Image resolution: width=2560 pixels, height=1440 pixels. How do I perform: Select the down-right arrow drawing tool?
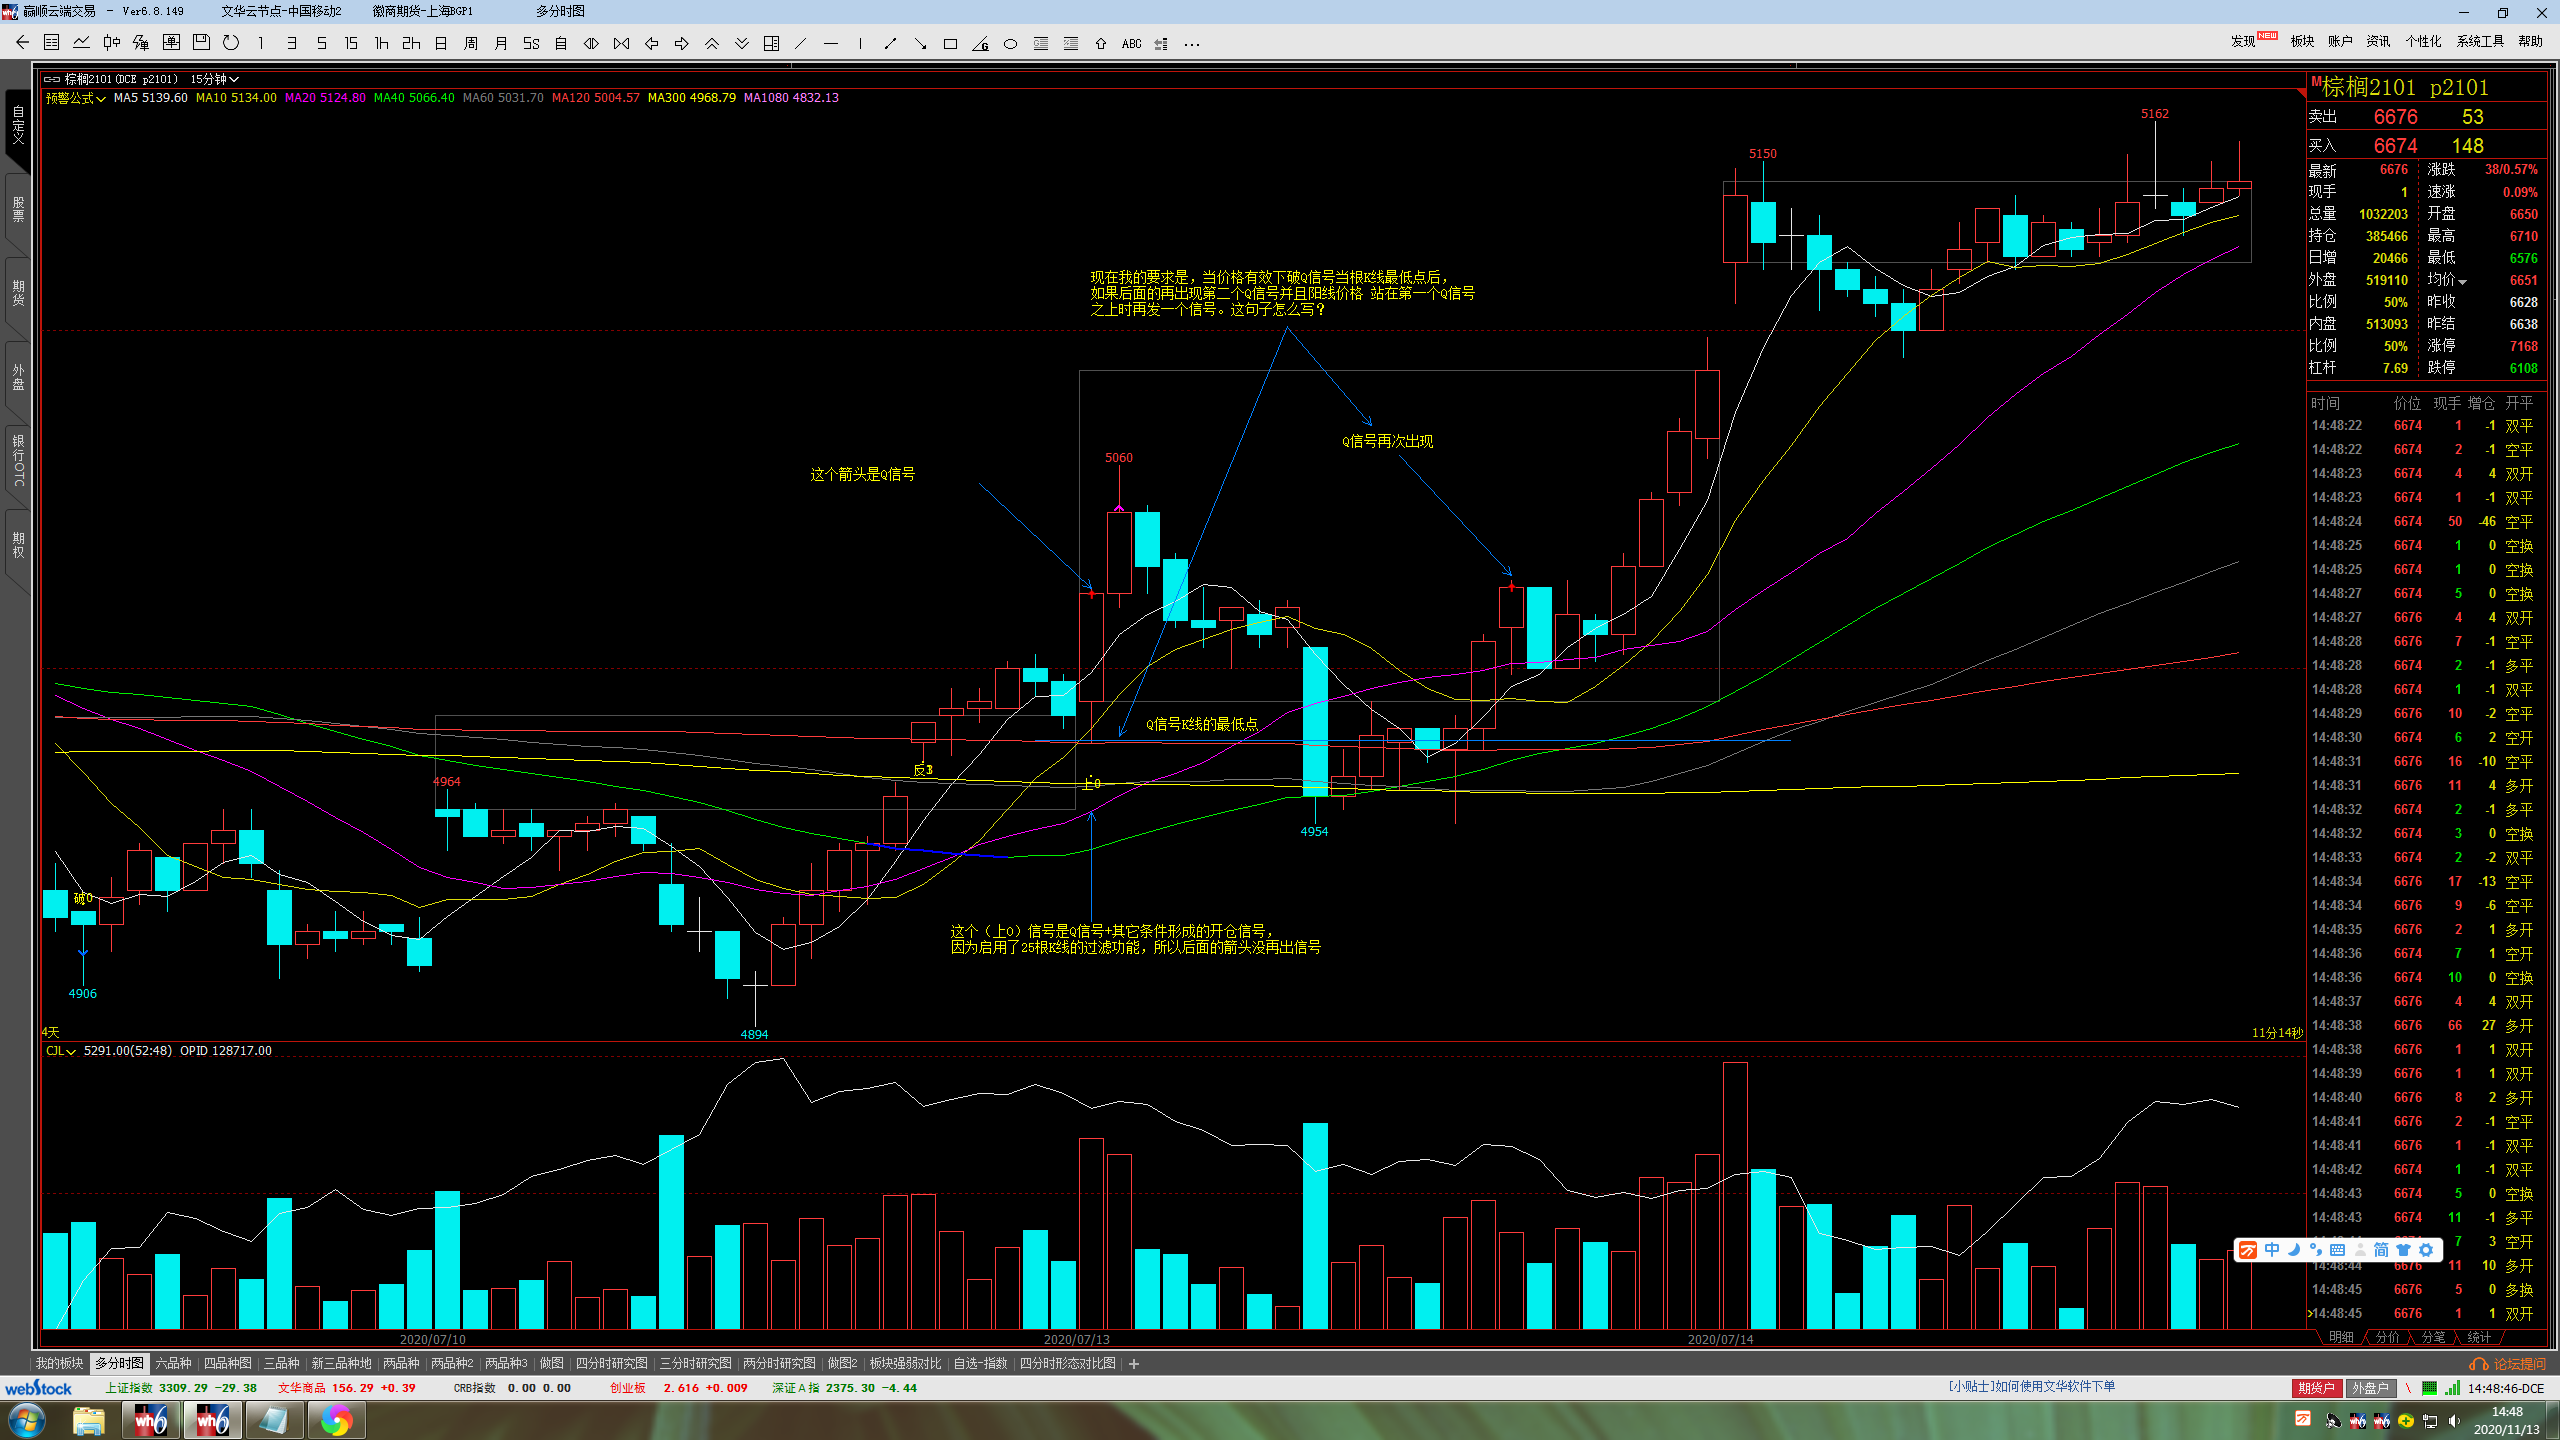click(920, 44)
